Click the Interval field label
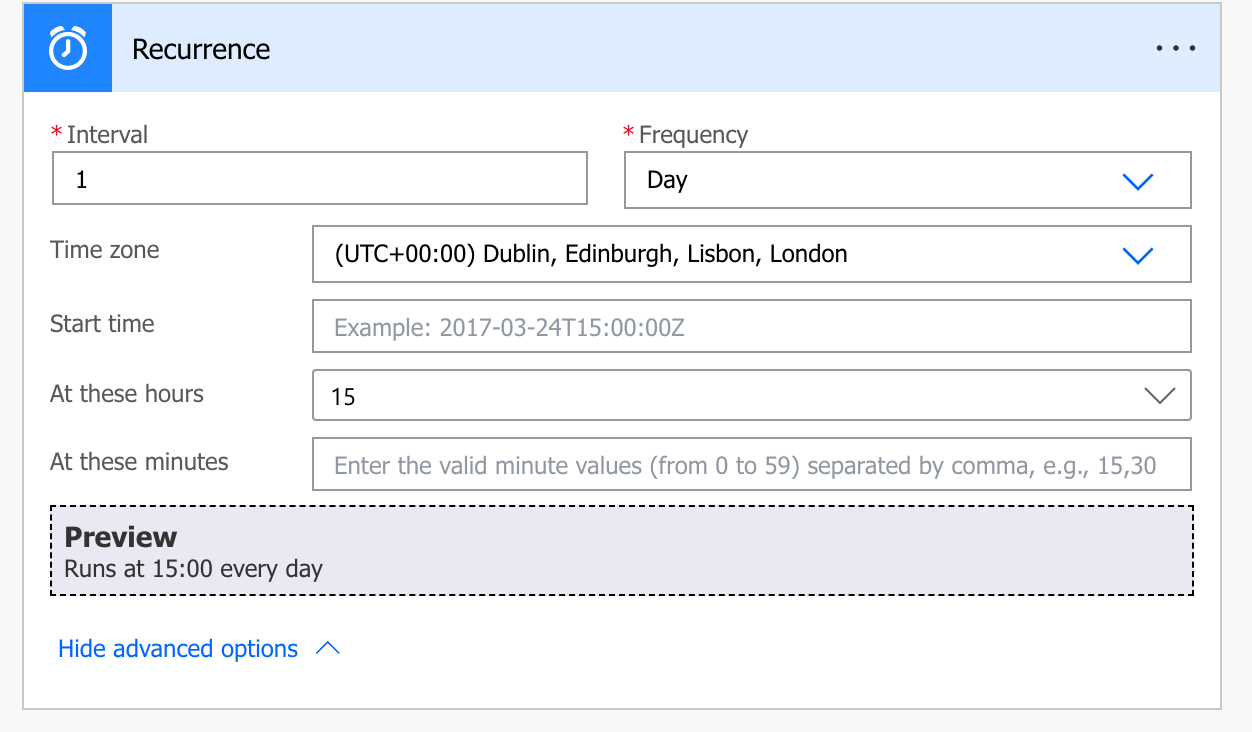 (x=106, y=135)
